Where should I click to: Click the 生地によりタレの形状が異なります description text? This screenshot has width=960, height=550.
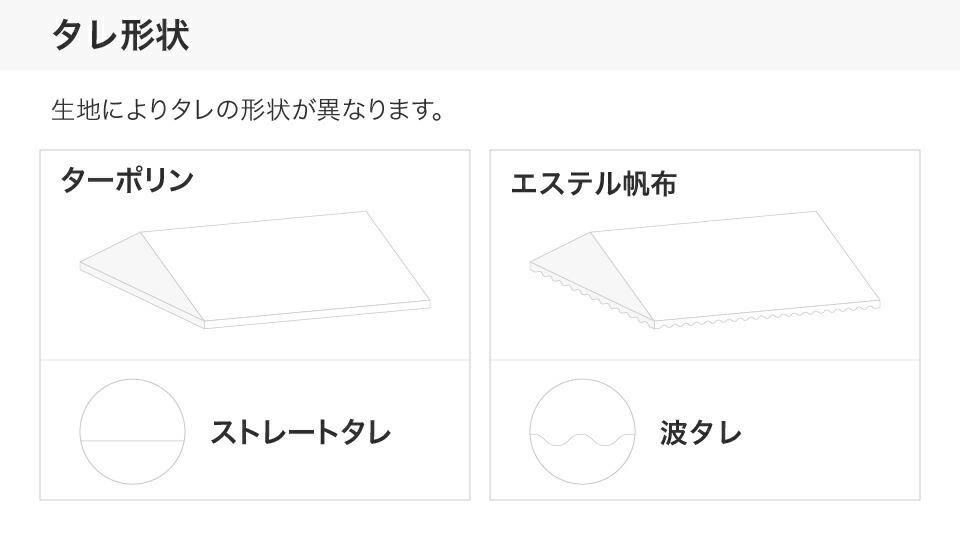tap(247, 110)
